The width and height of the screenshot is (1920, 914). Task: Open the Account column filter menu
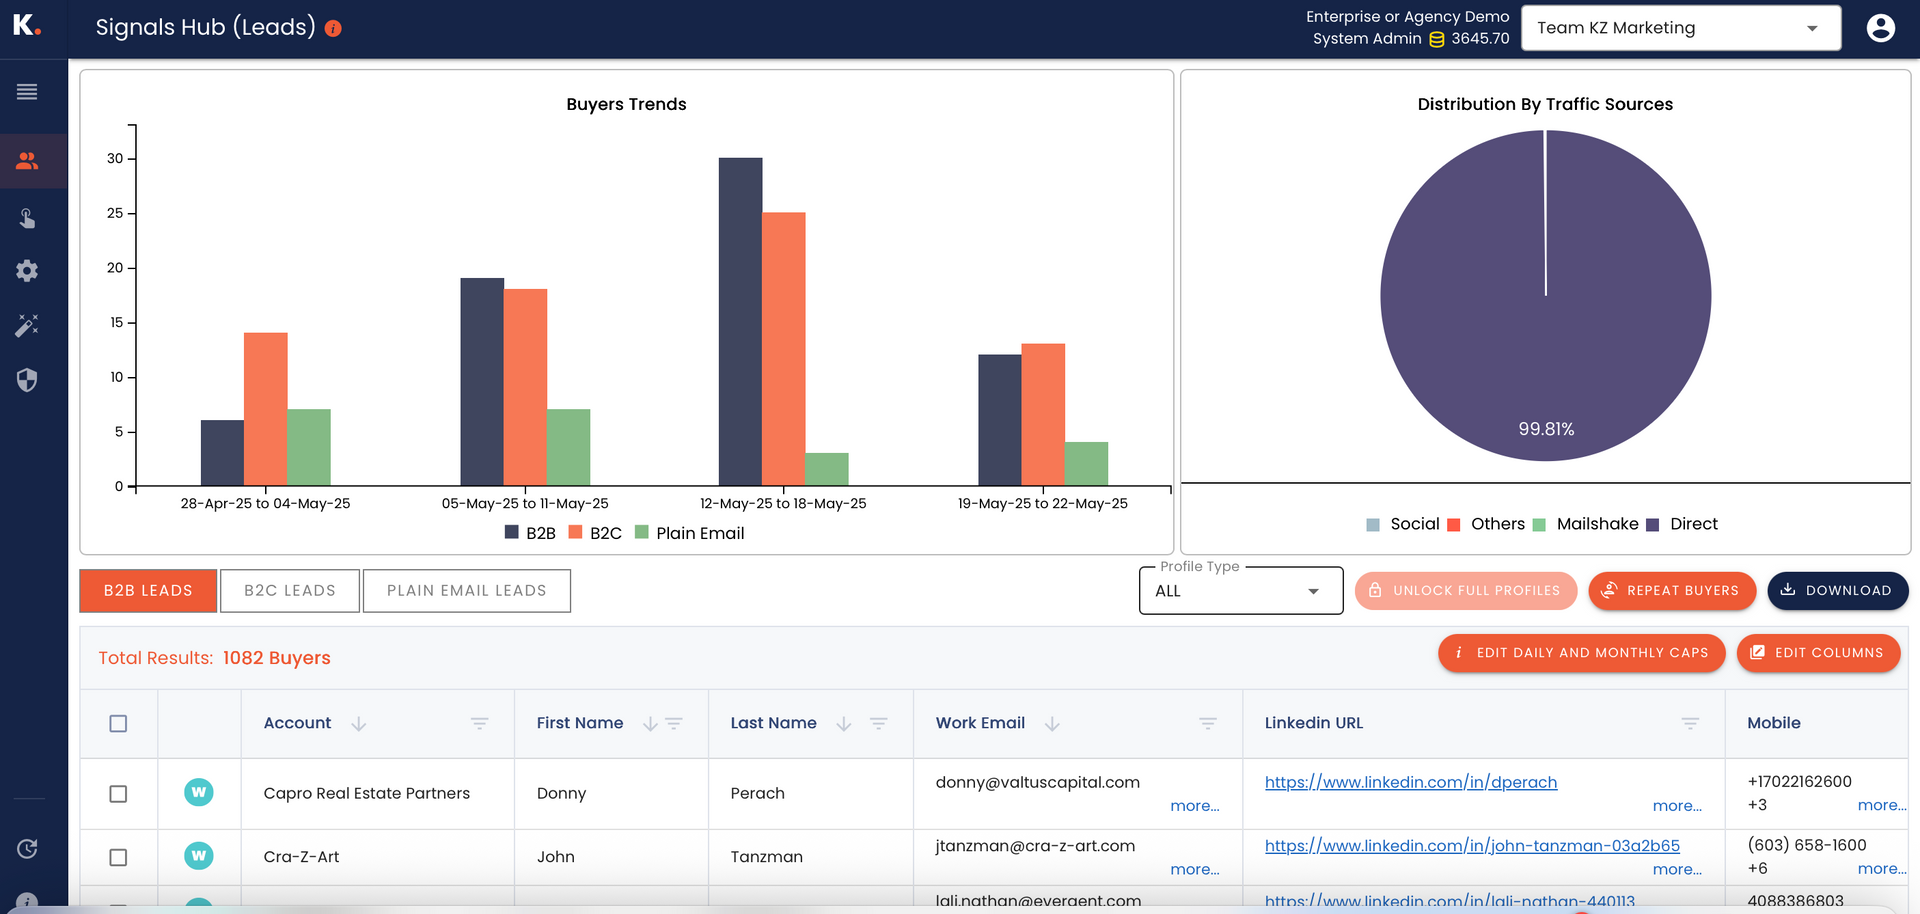point(479,723)
